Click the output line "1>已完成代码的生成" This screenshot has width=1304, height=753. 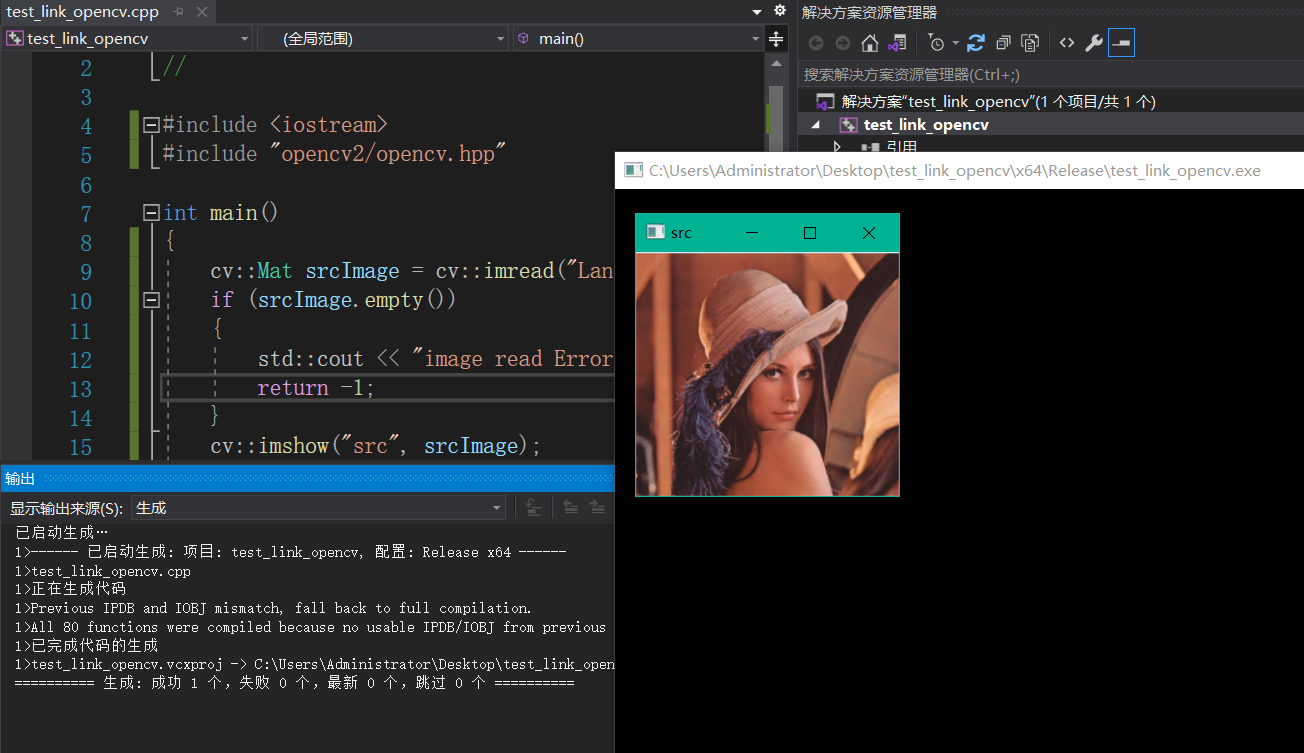coord(86,646)
